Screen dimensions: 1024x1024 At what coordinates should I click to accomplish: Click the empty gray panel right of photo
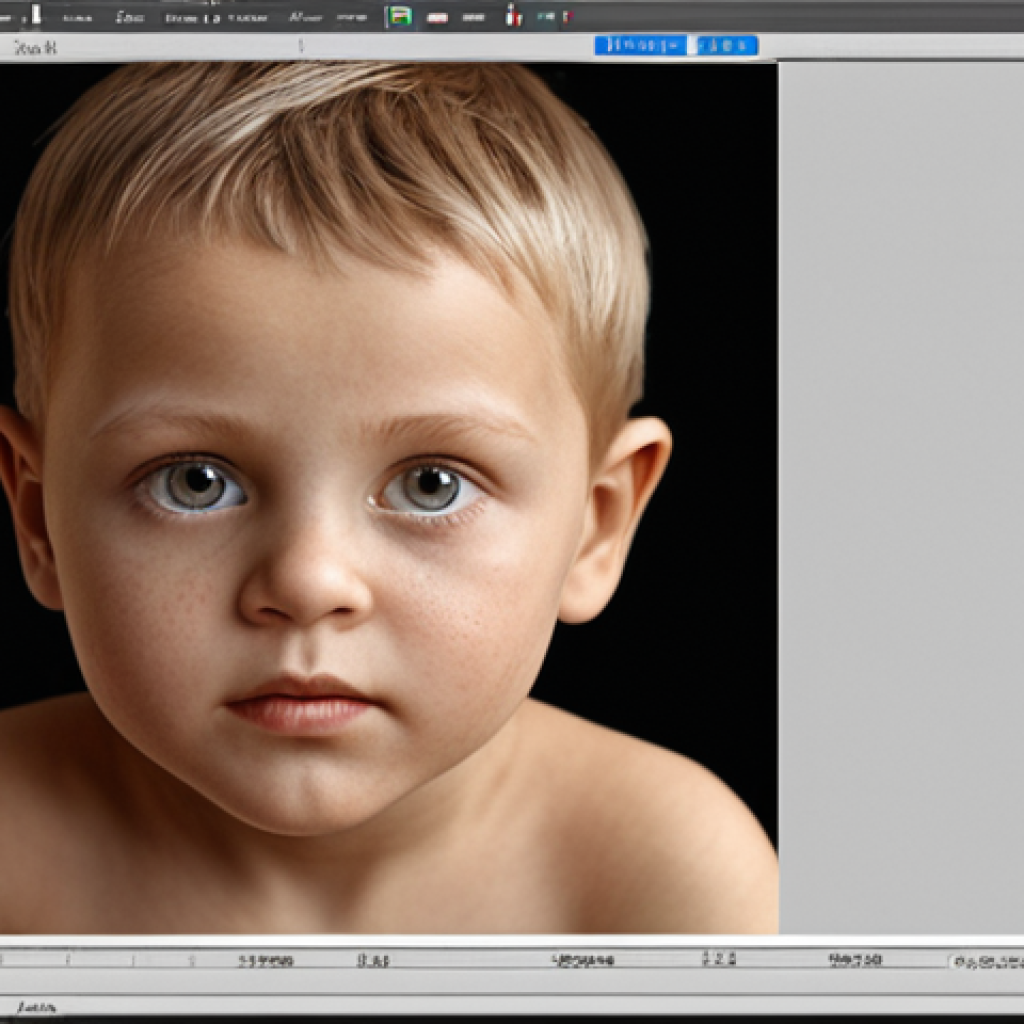tap(900, 500)
